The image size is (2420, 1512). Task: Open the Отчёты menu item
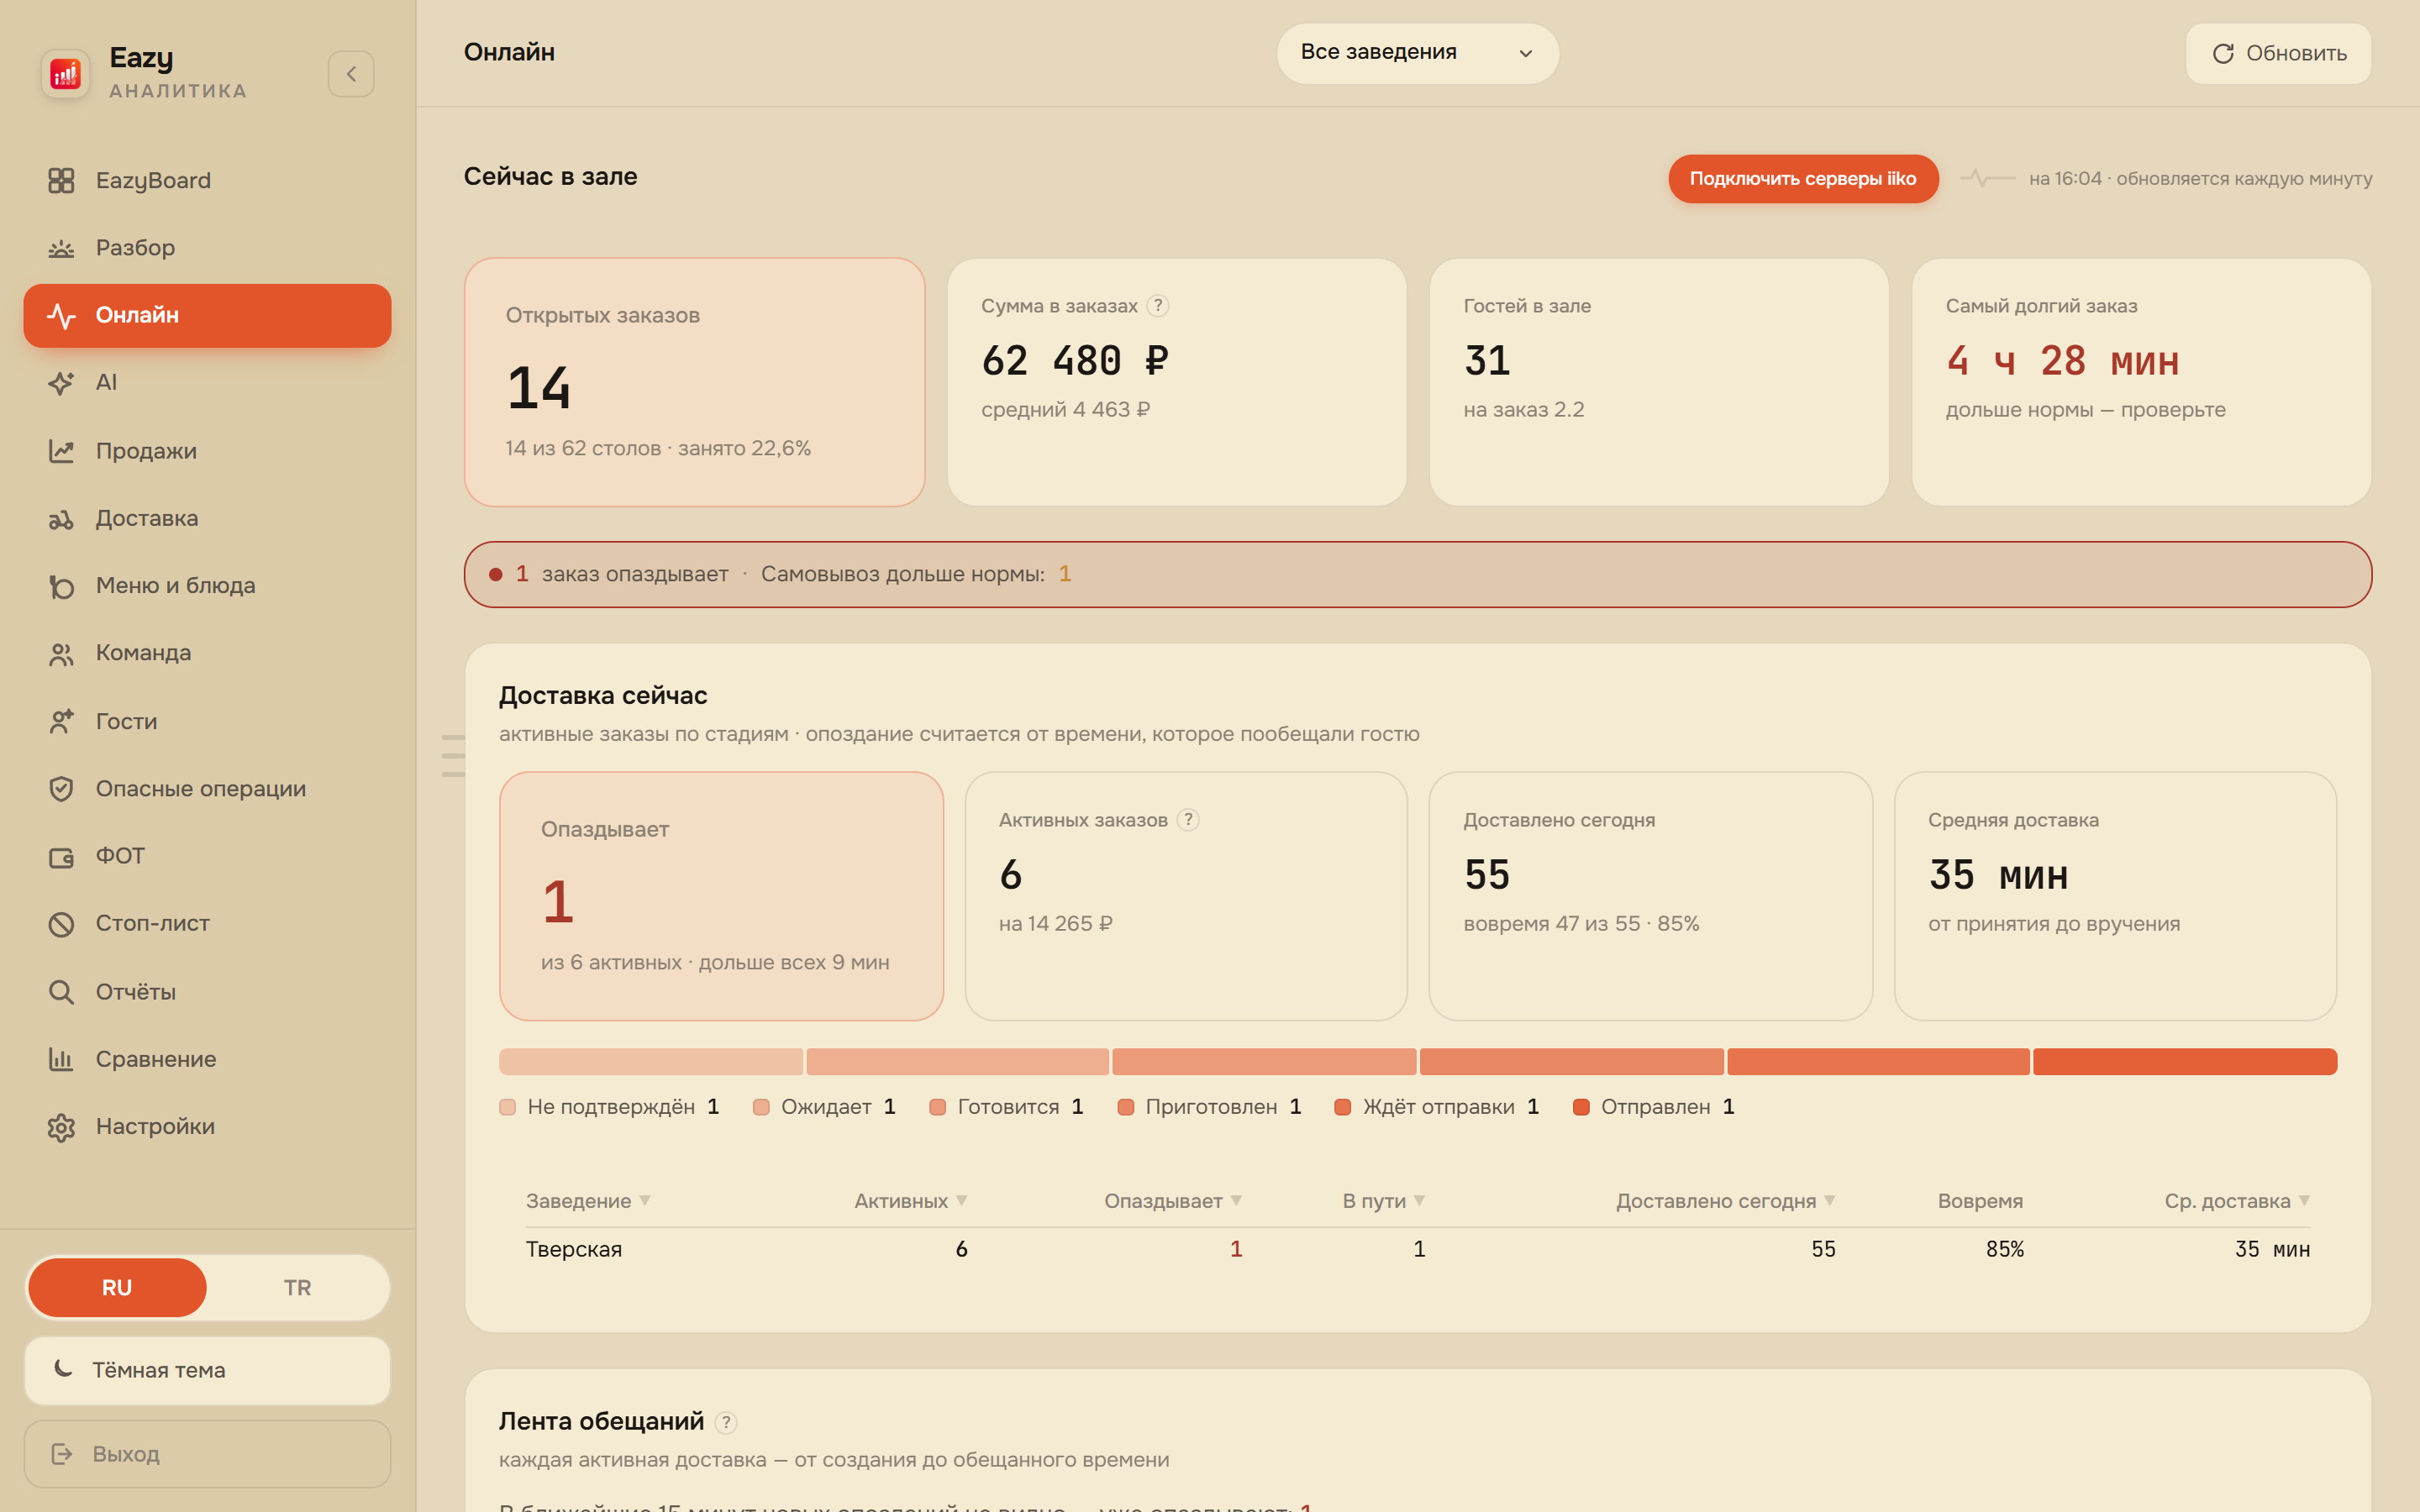click(207, 991)
